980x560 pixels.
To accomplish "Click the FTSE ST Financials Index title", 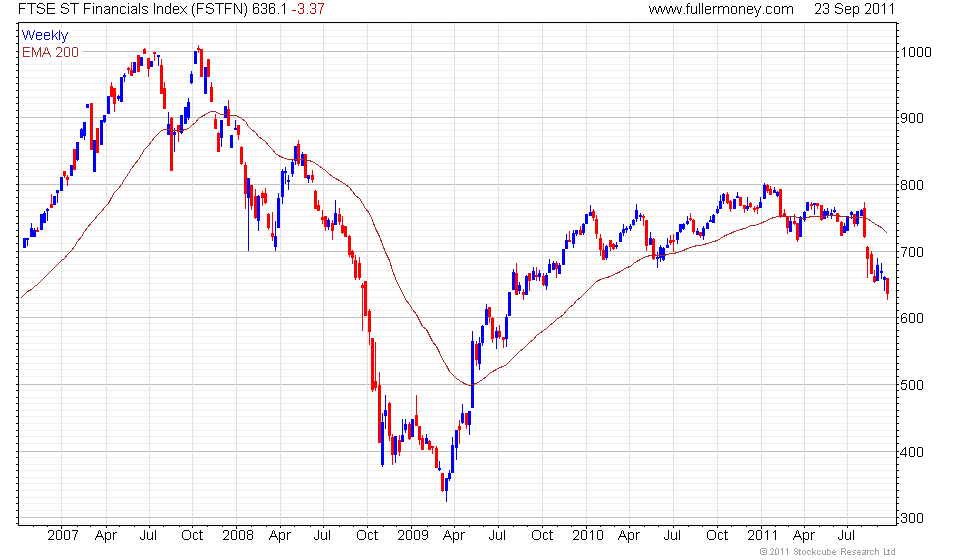I will click(132, 9).
